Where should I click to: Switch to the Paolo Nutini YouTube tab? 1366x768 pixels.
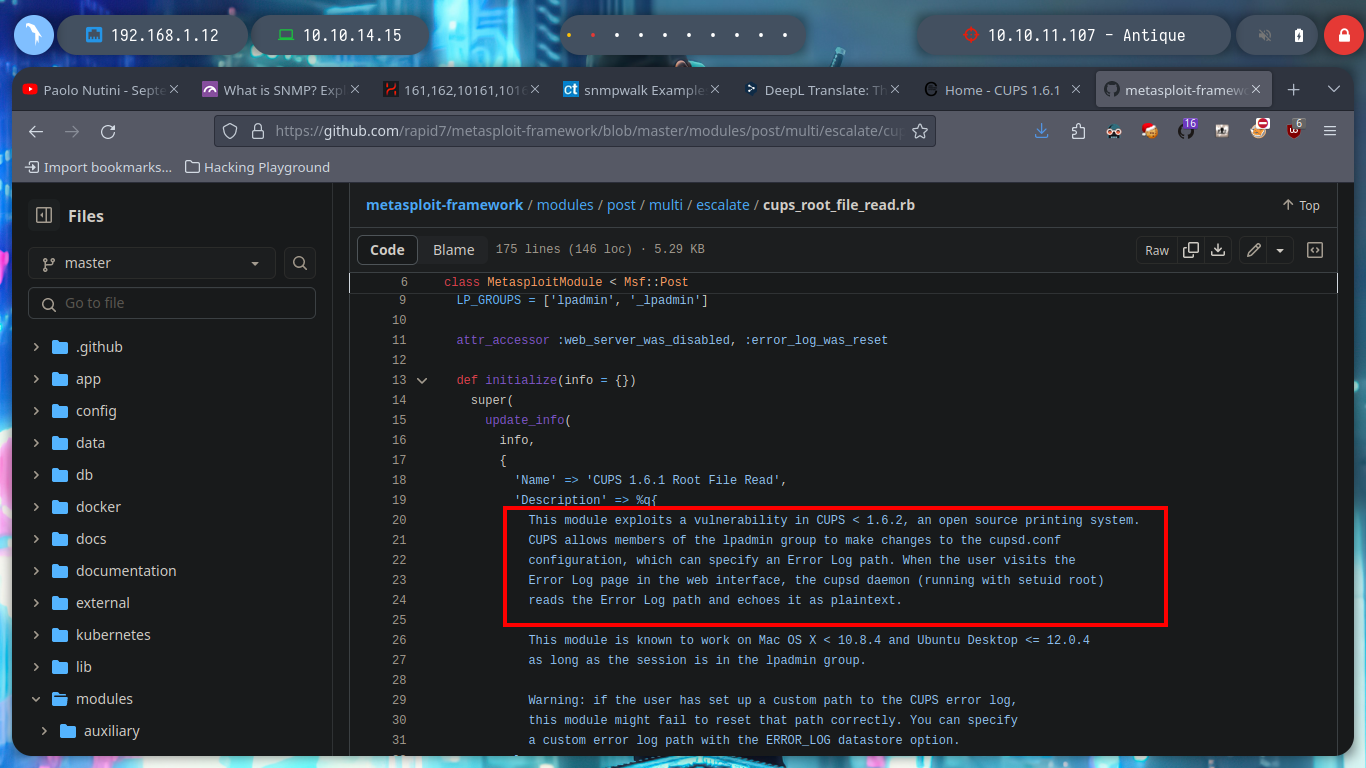[102, 90]
